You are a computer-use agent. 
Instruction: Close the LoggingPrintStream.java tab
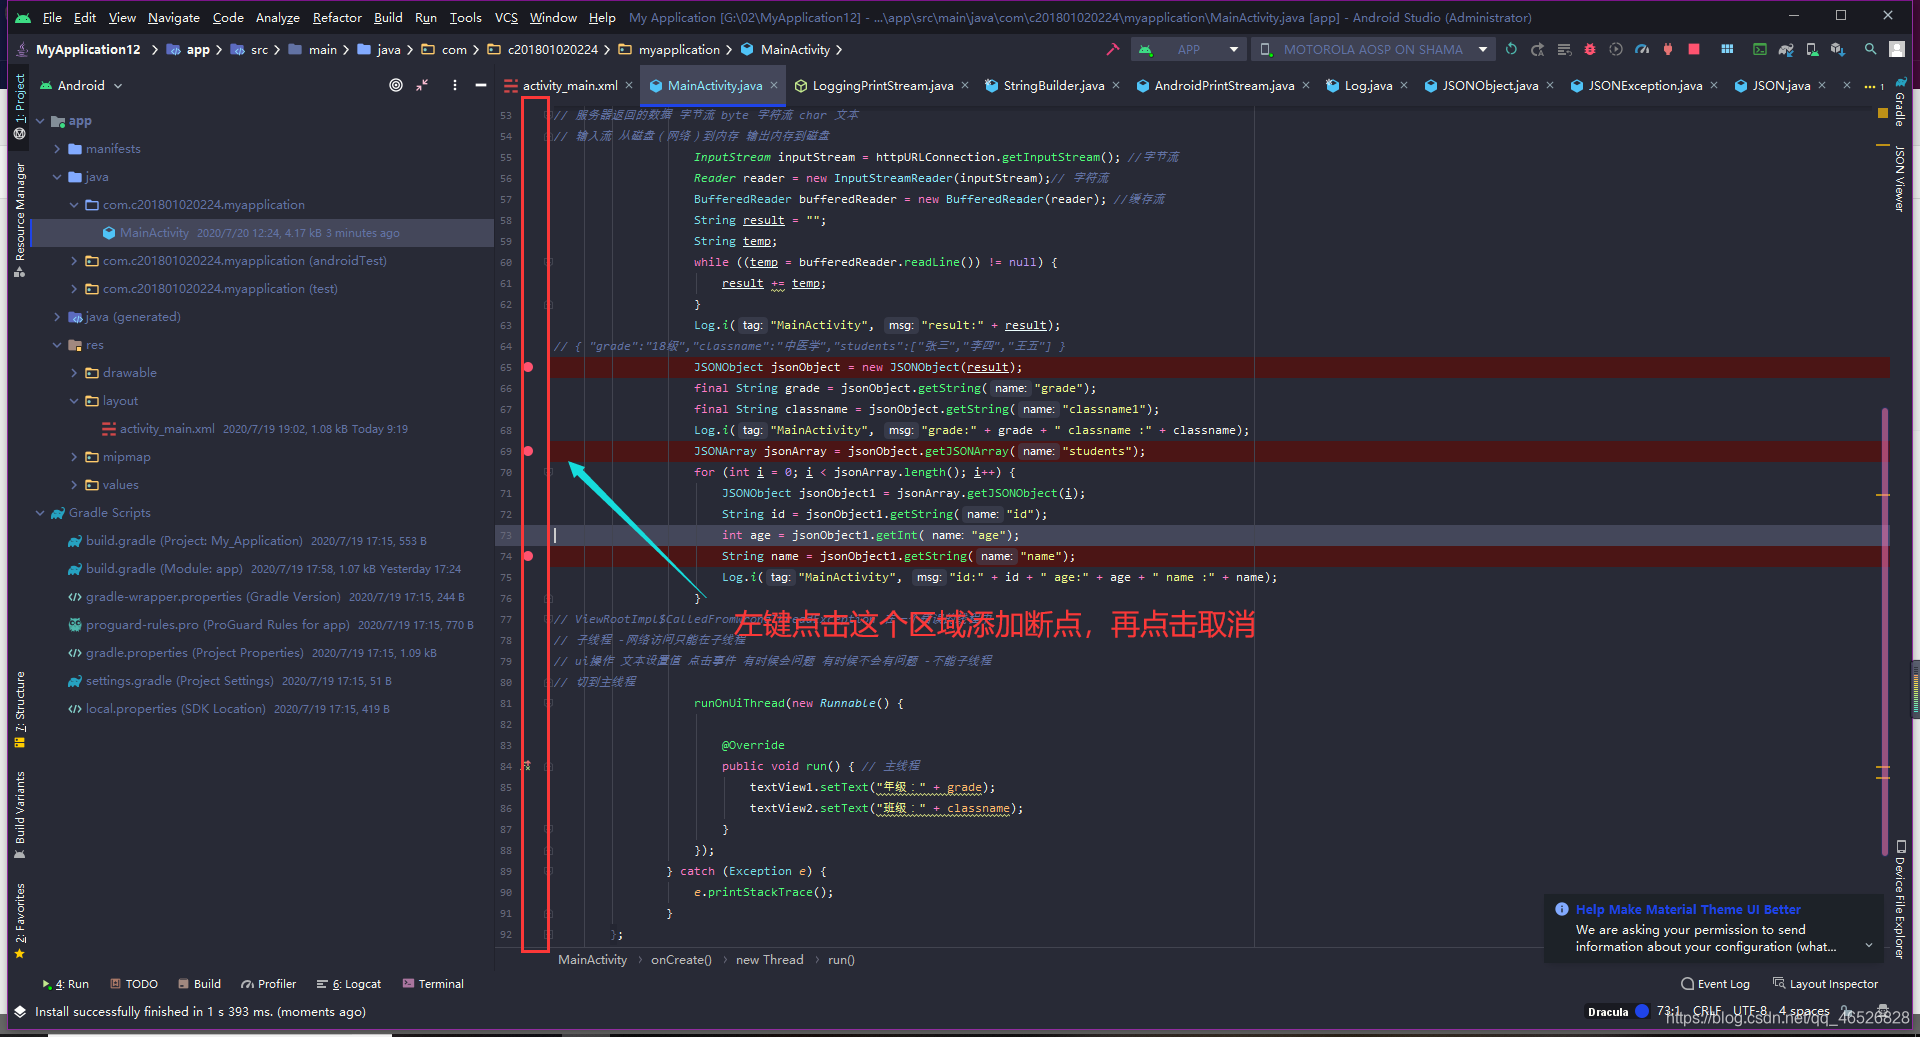pyautogui.click(x=965, y=85)
